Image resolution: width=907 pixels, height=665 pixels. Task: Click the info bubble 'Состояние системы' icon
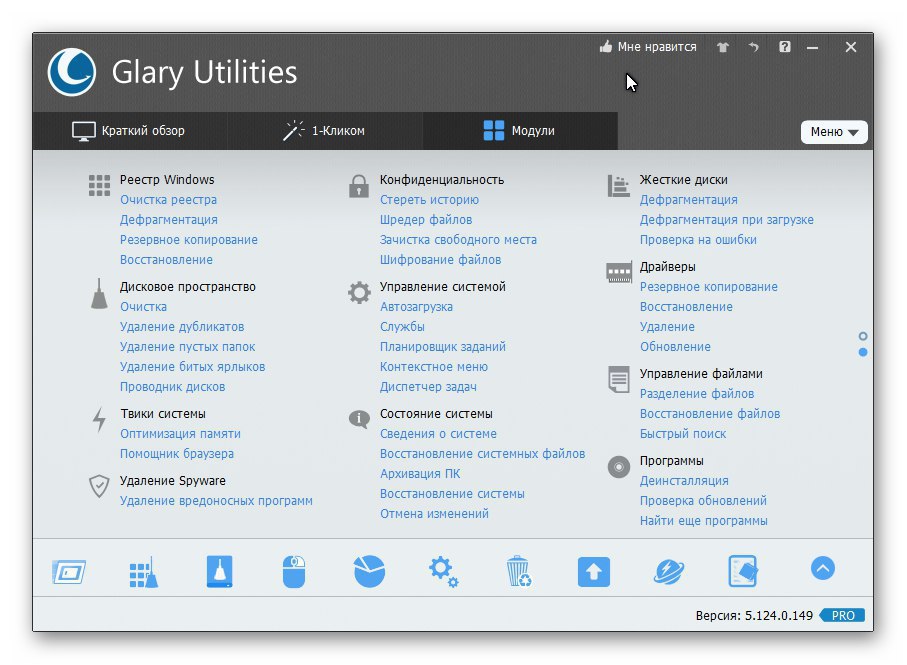point(359,419)
